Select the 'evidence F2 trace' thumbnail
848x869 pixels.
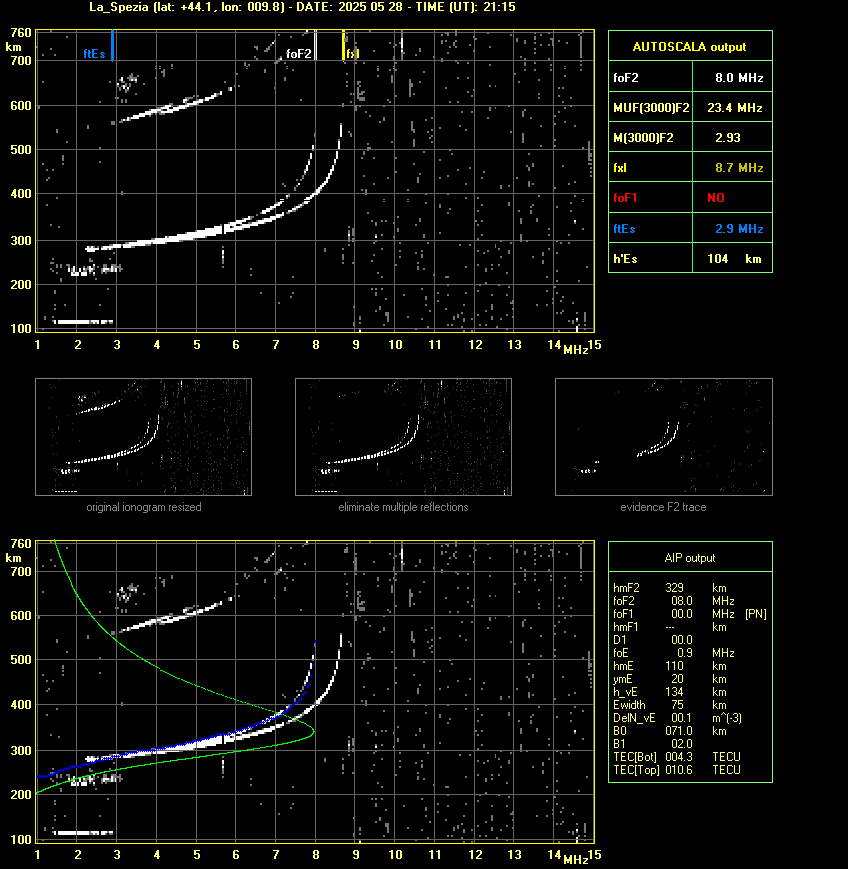(664, 437)
